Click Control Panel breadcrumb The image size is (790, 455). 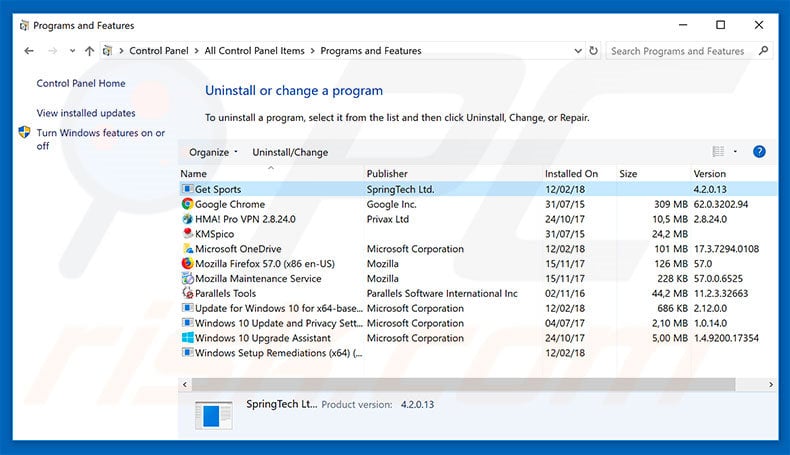point(159,51)
